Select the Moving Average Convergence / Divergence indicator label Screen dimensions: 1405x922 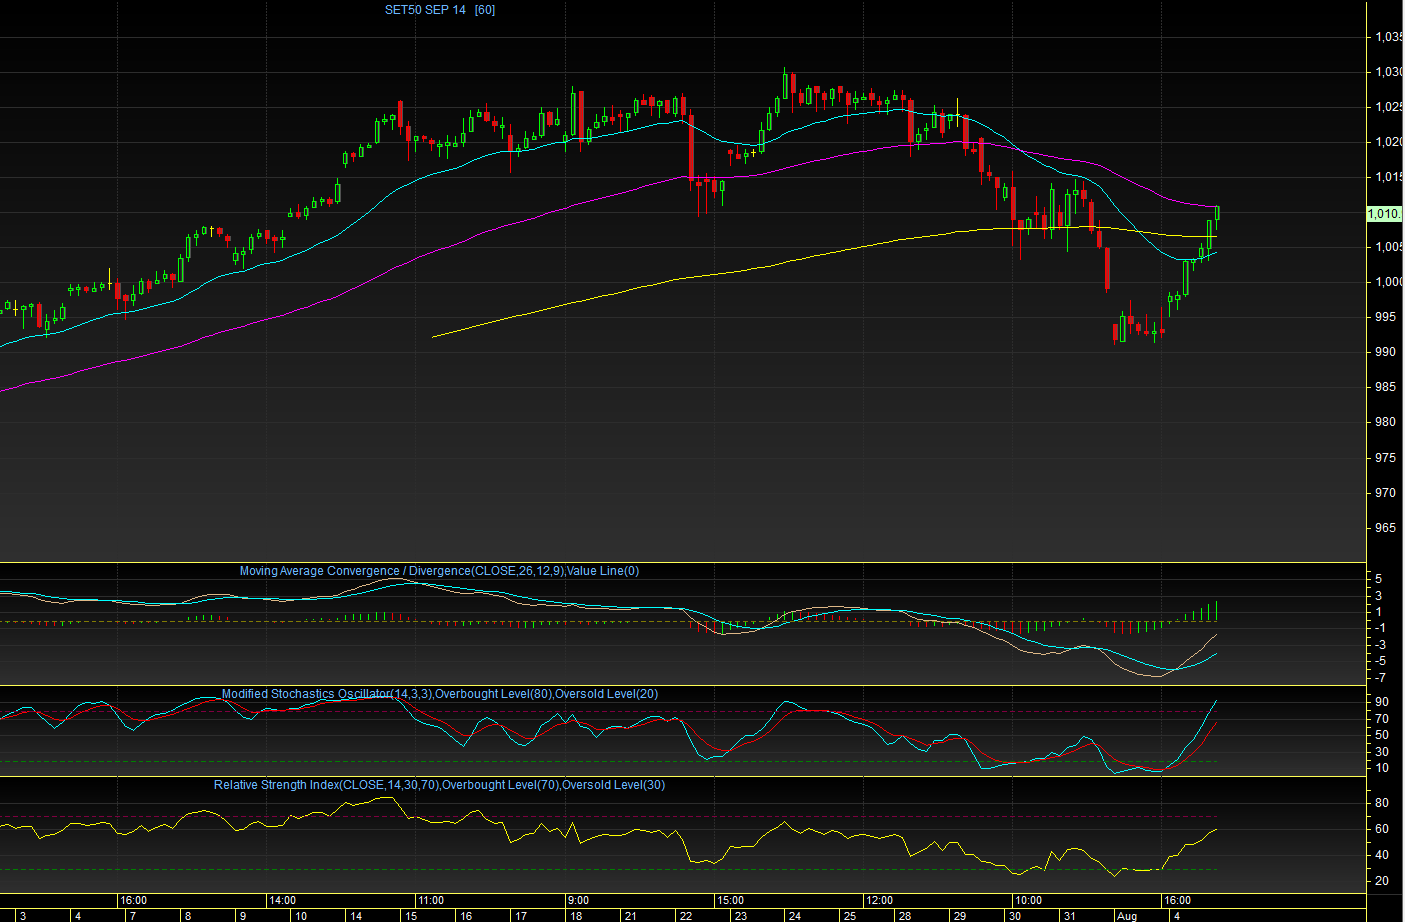pos(439,571)
